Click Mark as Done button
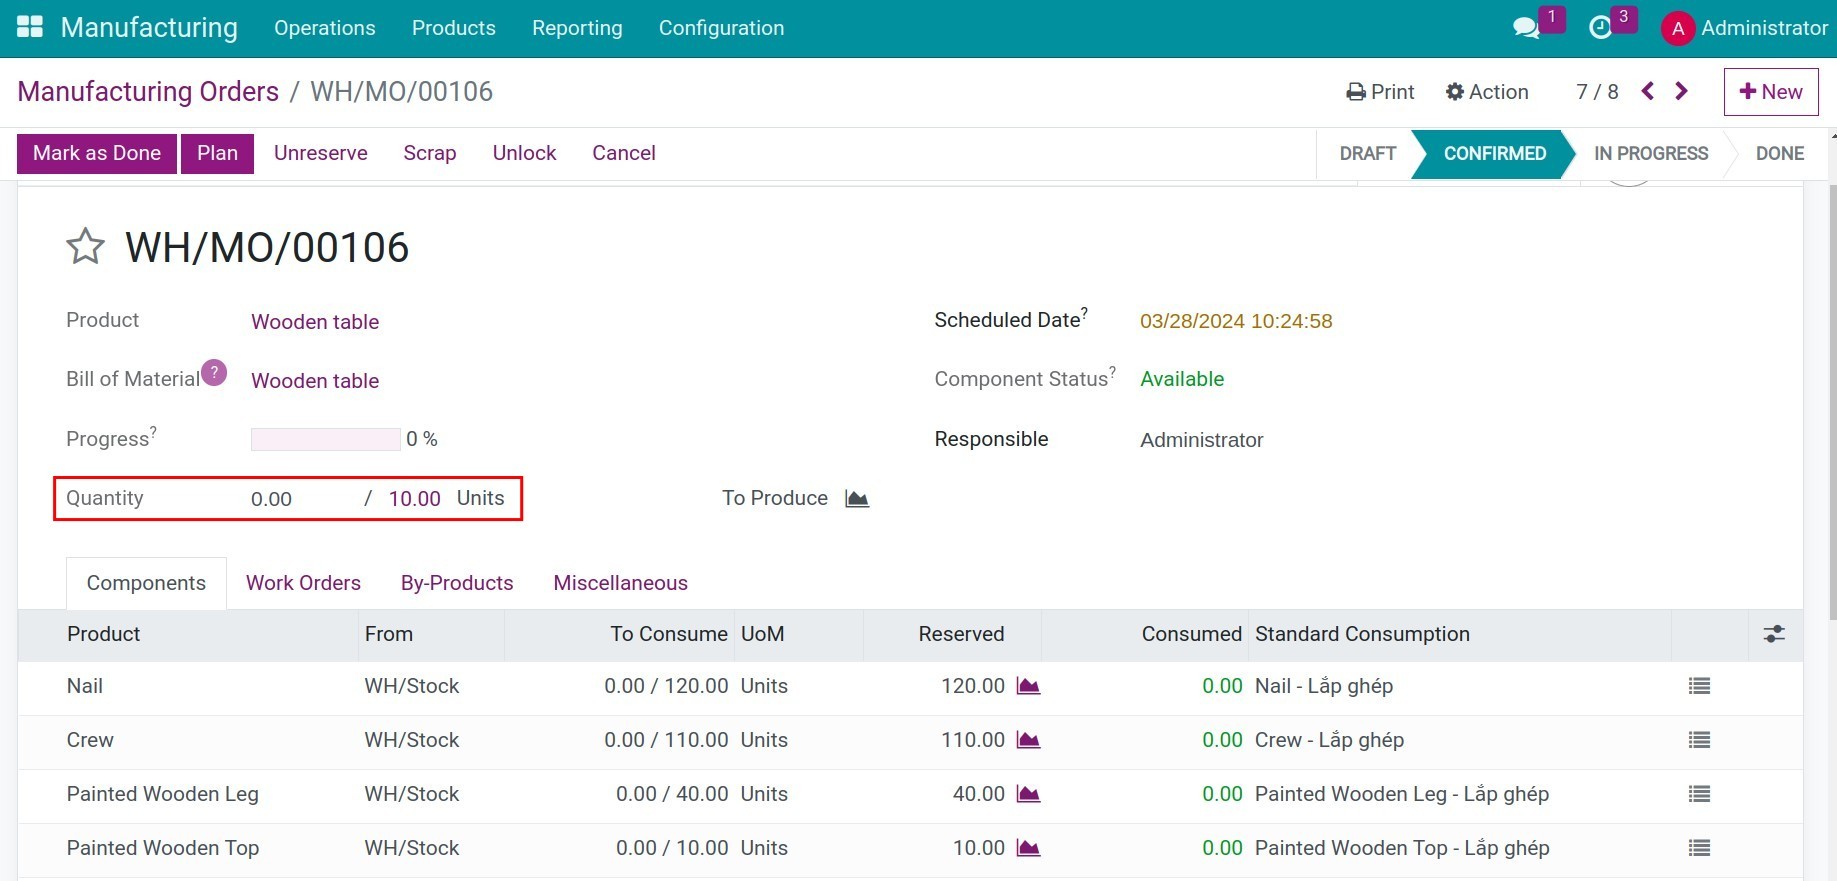This screenshot has height=881, width=1837. click(x=97, y=153)
